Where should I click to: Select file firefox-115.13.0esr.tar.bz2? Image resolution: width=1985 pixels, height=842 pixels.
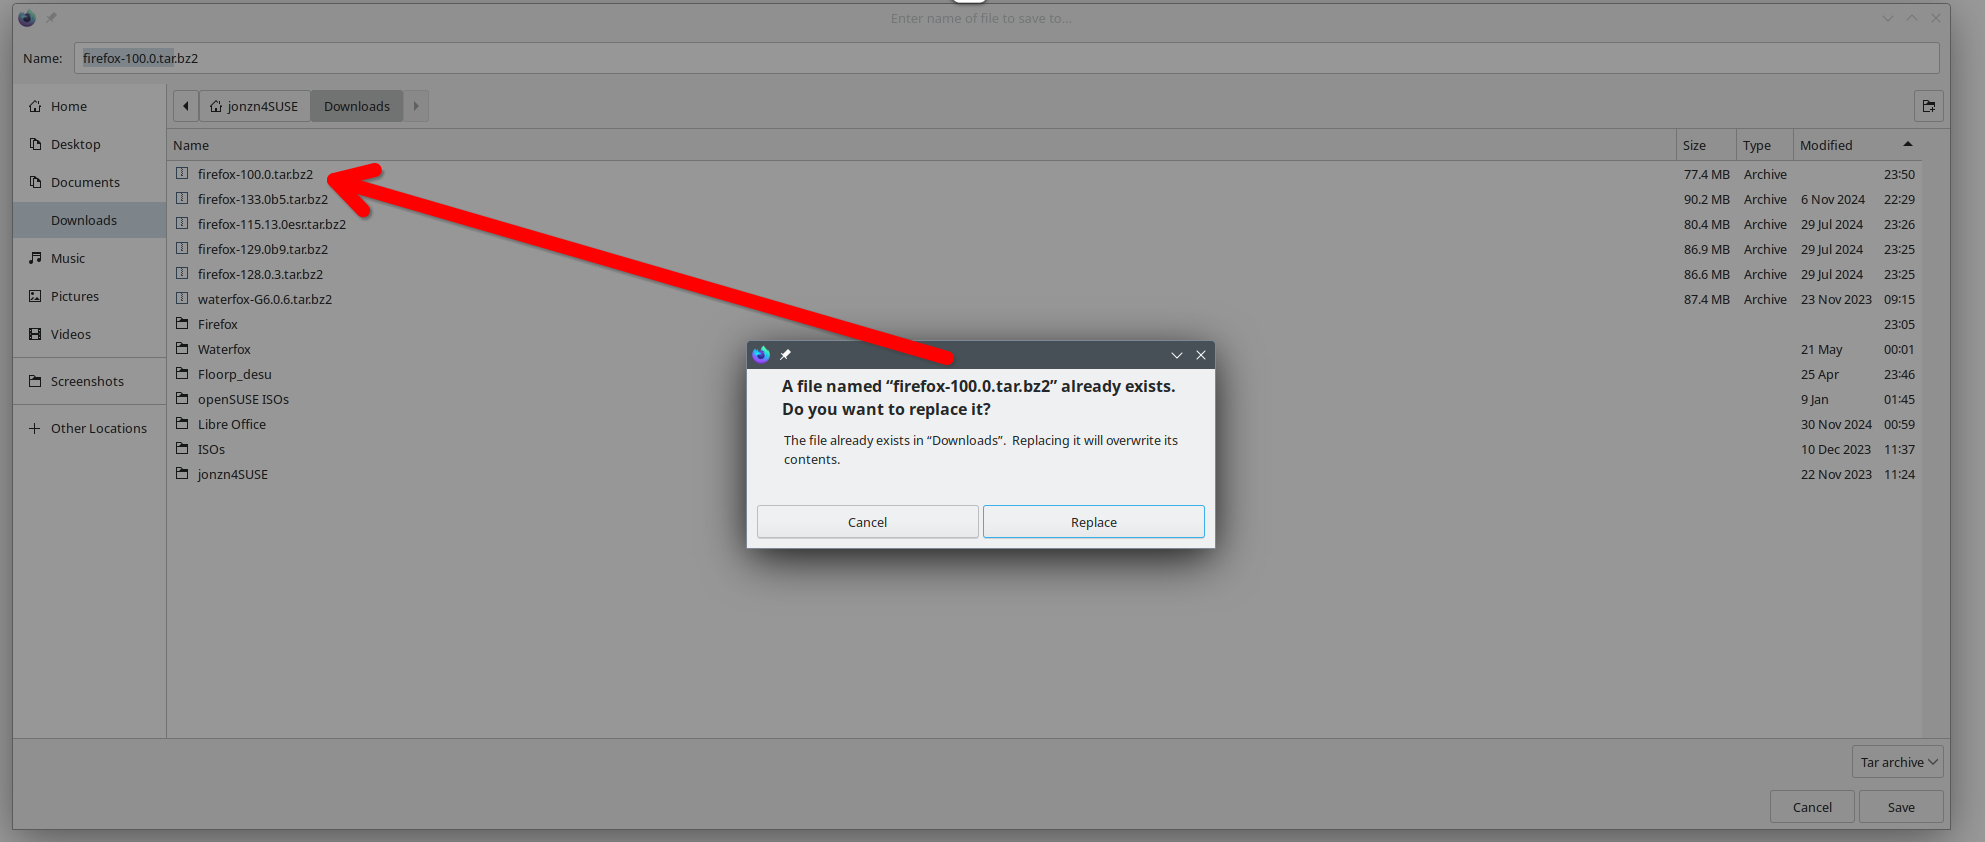[x=1044, y=224]
